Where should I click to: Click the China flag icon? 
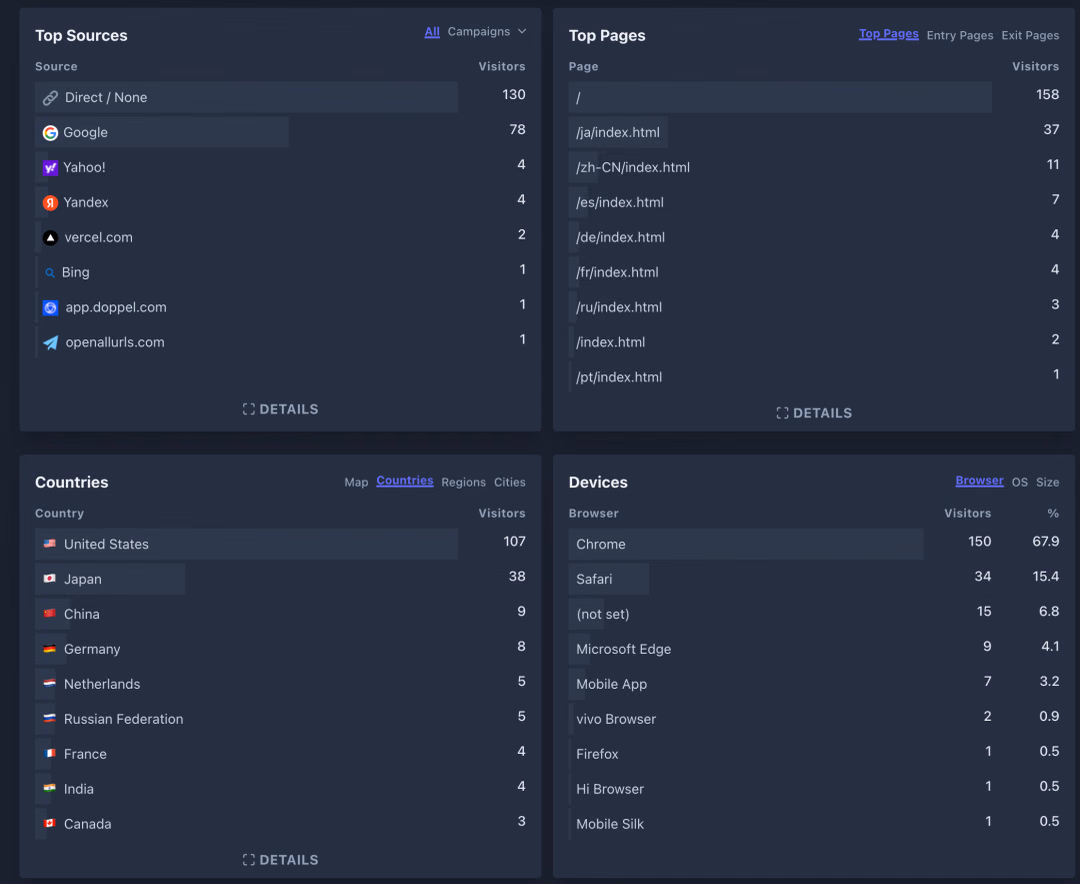[50, 613]
